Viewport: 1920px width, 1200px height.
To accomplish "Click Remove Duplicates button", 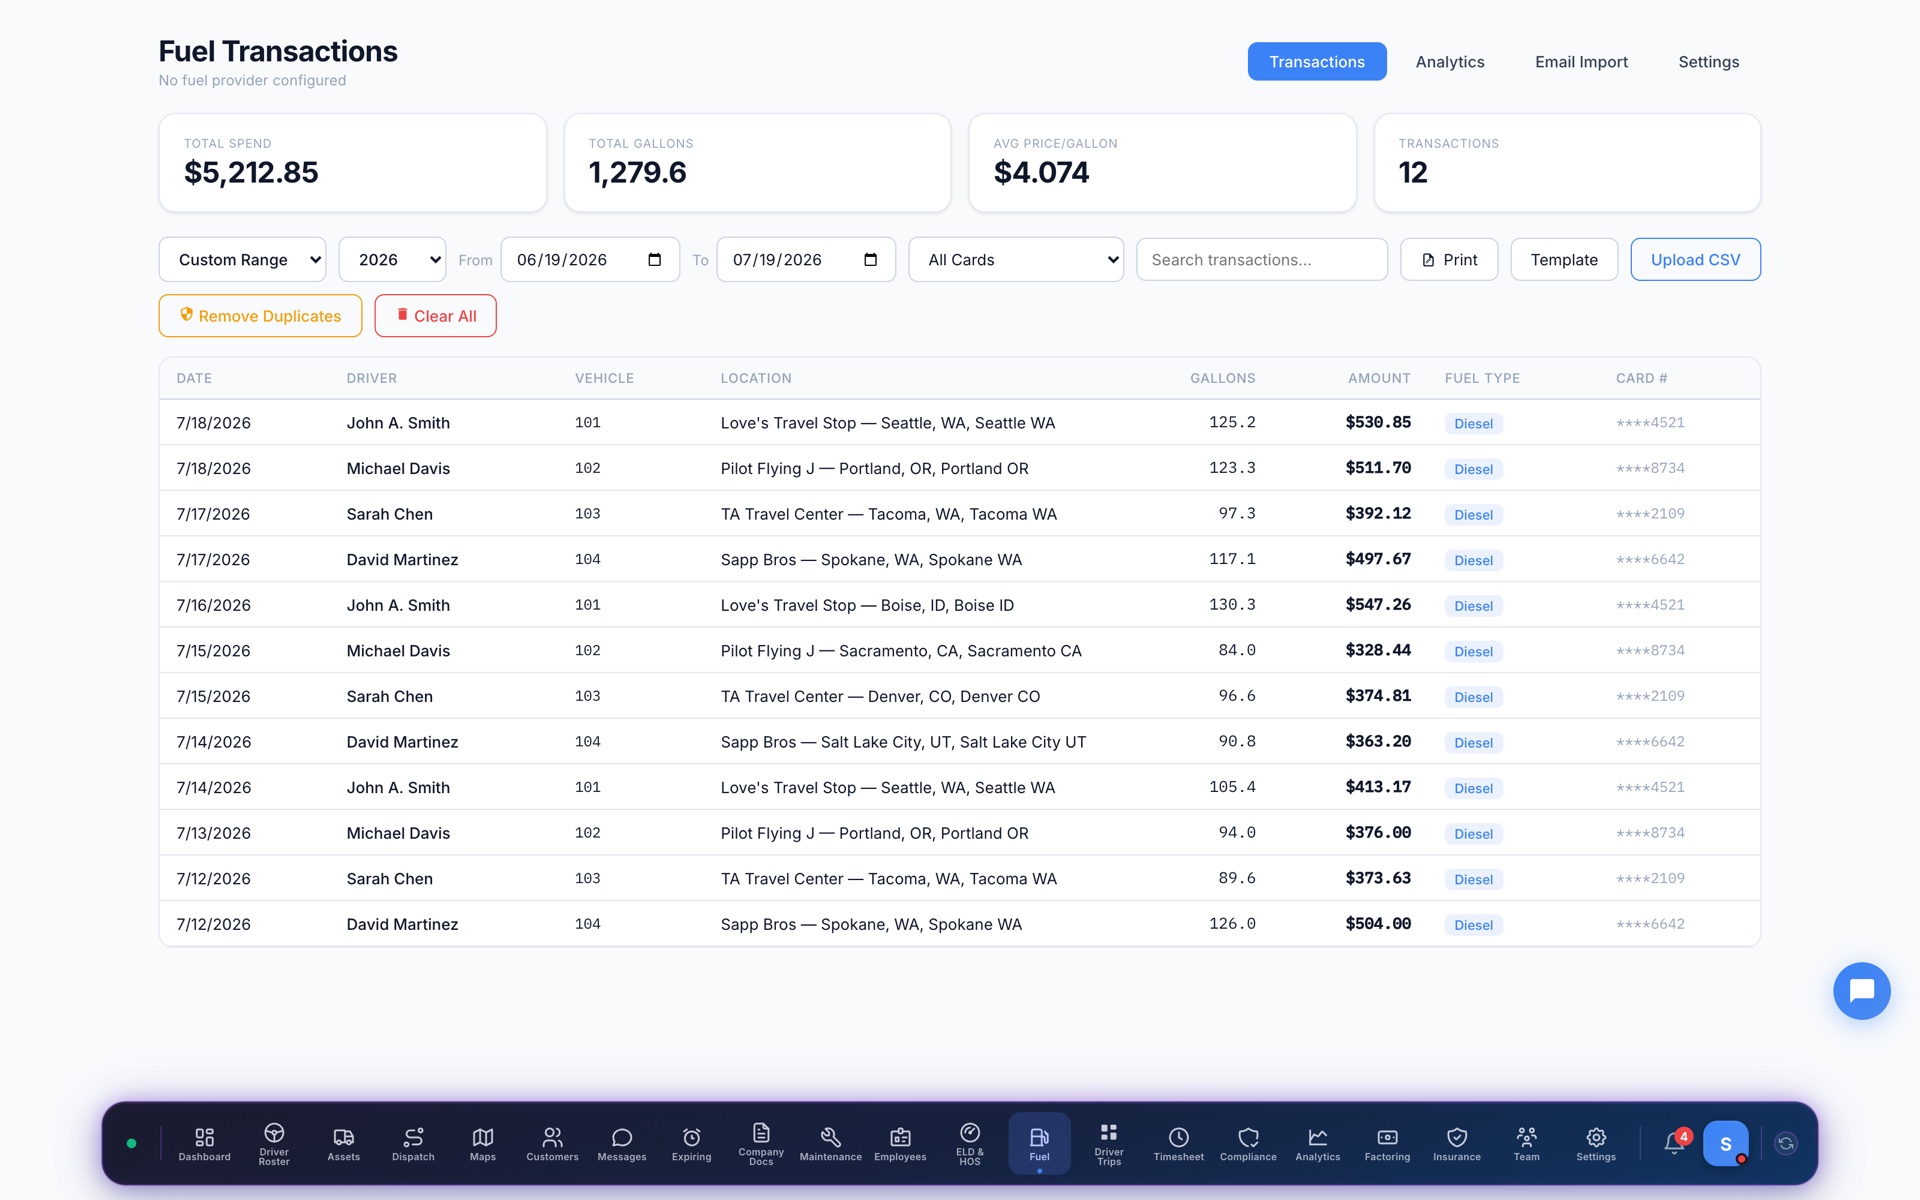I will click(x=260, y=316).
